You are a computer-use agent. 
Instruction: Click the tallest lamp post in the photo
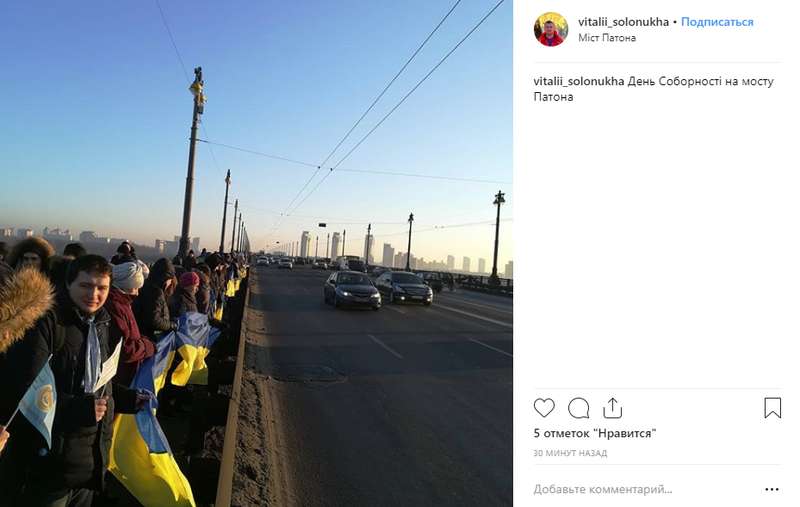tap(193, 163)
